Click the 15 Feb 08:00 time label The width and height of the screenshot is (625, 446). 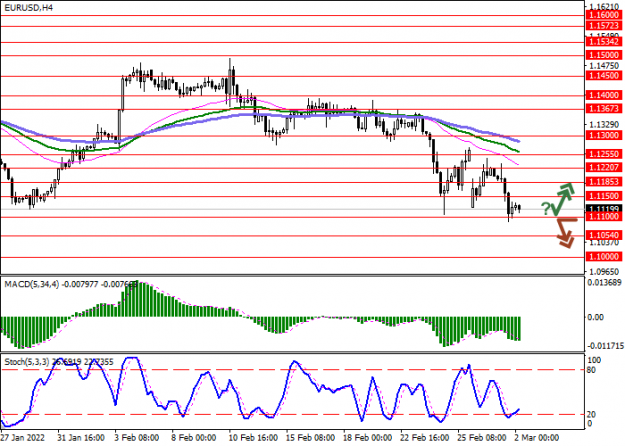coord(311,438)
